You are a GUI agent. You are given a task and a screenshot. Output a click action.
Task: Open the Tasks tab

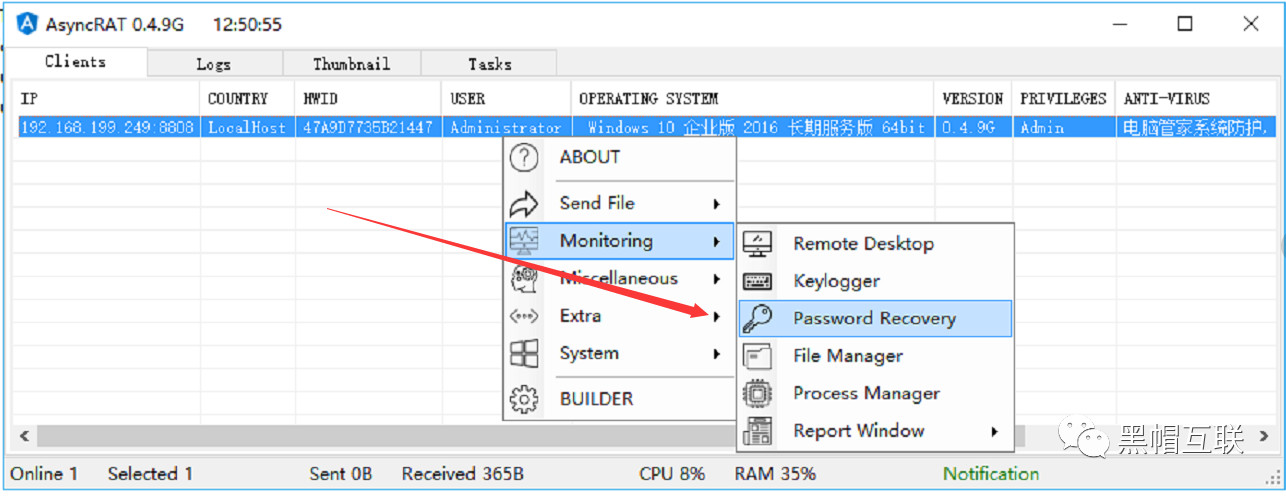tap(489, 64)
